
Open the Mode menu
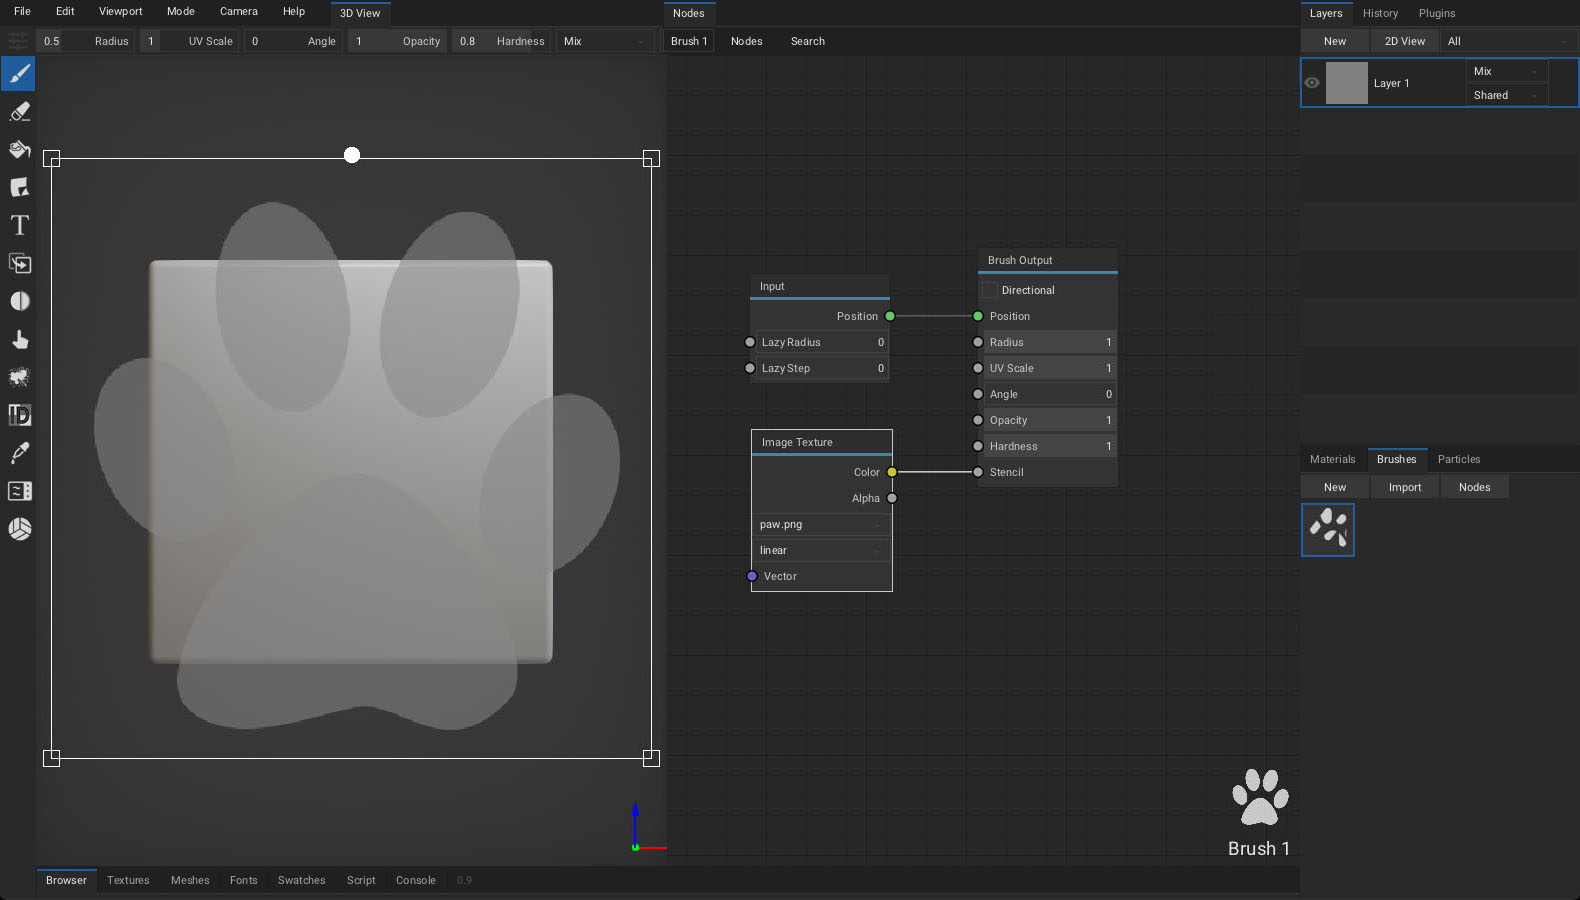coord(181,11)
